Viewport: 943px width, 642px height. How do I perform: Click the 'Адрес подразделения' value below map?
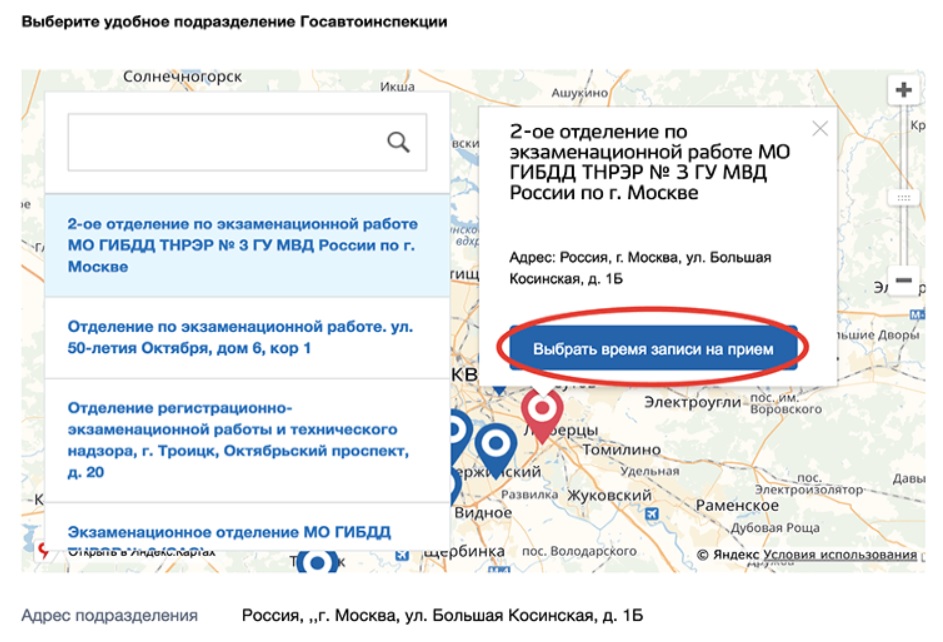coord(442,616)
